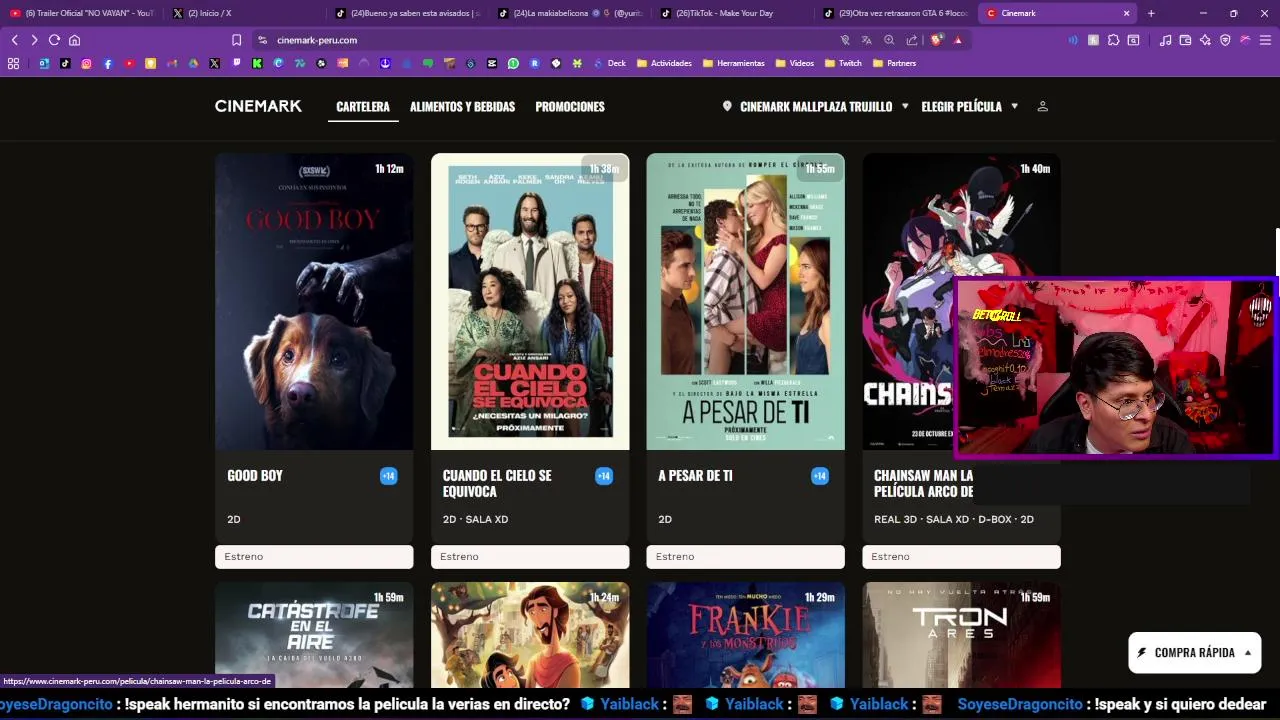Open the Partners bookmarks folder
Image resolution: width=1280 pixels, height=720 pixels.
[x=894, y=63]
